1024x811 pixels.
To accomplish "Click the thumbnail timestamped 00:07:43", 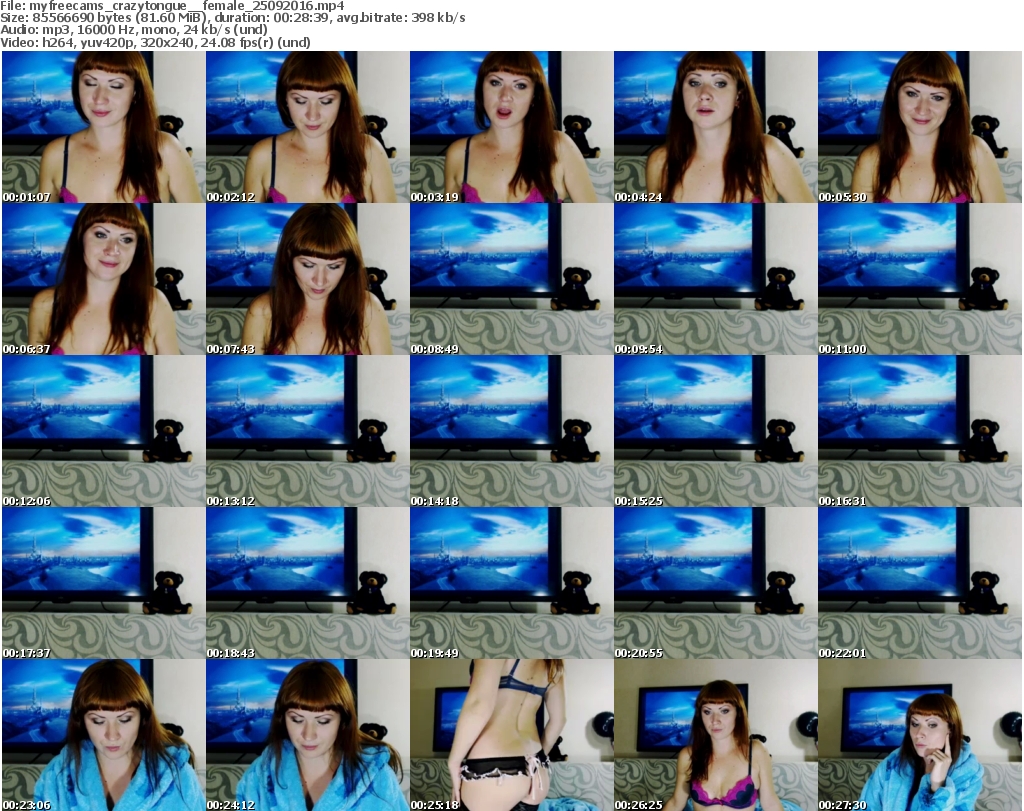I will point(306,279).
